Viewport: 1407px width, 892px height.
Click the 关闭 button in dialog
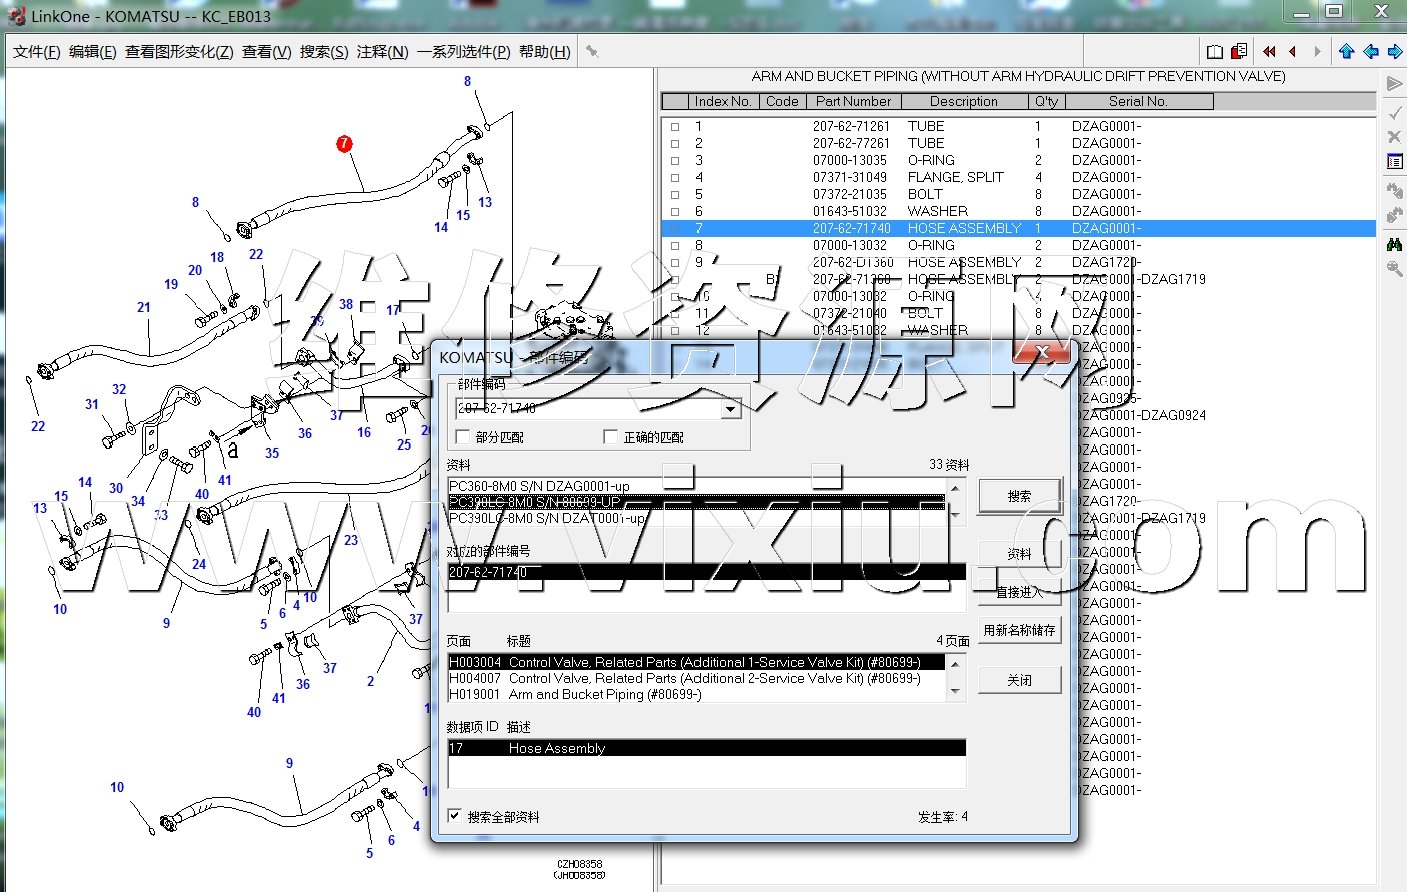coord(1019,680)
